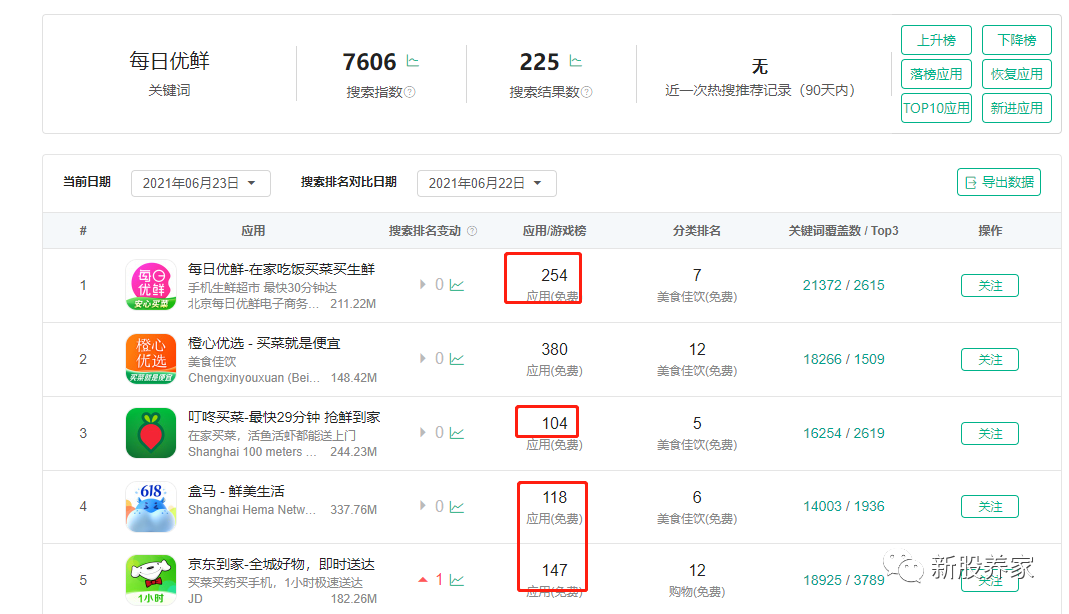Viewport: 1069px width, 614px height.
Task: Click the 下降榜 button
Action: [x=1017, y=40]
